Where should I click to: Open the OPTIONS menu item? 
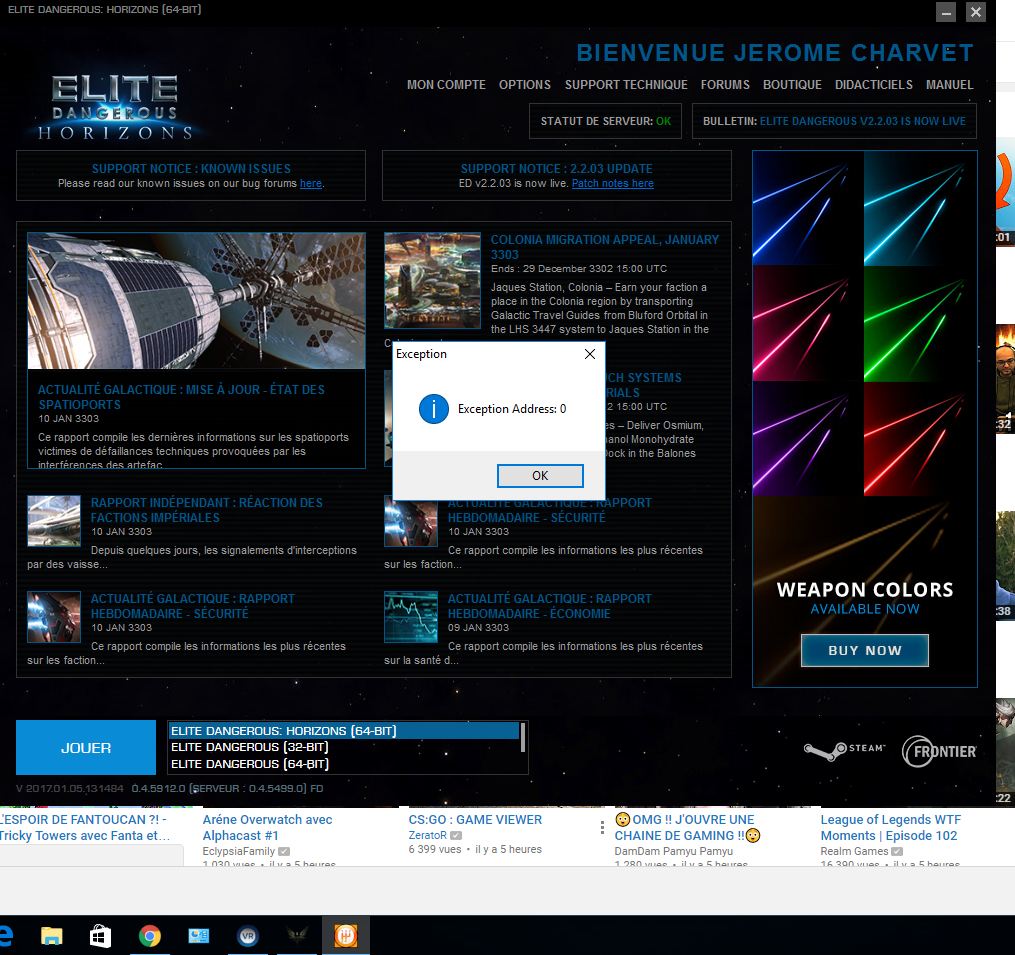pos(524,85)
